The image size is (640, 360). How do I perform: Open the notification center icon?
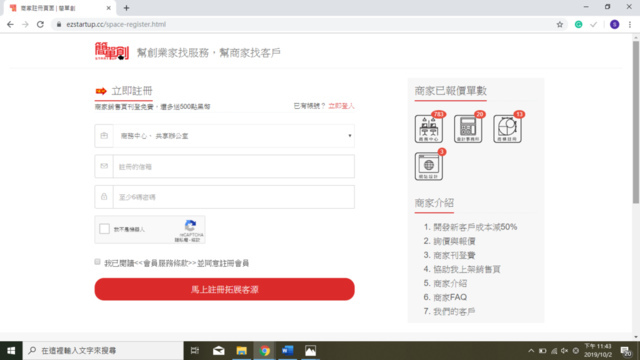pos(626,351)
